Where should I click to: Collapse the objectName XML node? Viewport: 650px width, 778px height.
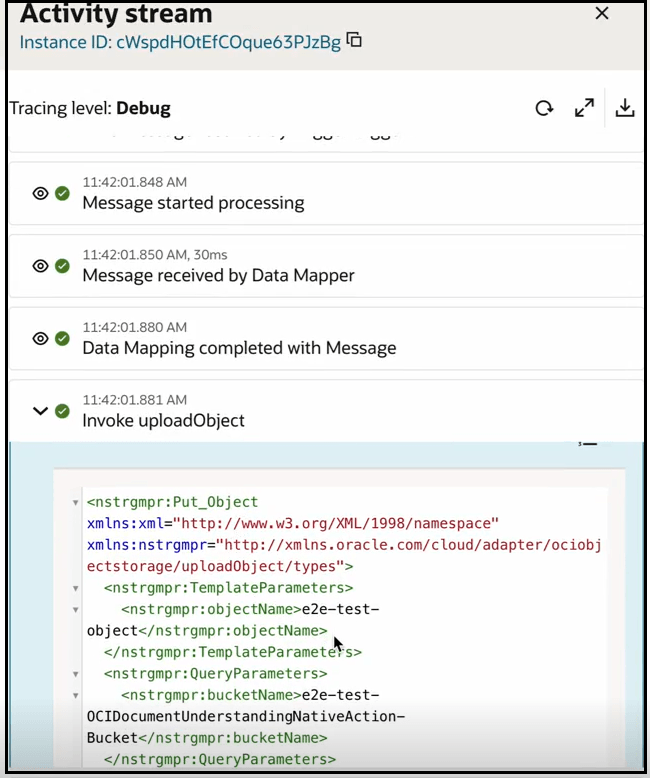pyautogui.click(x=75, y=610)
